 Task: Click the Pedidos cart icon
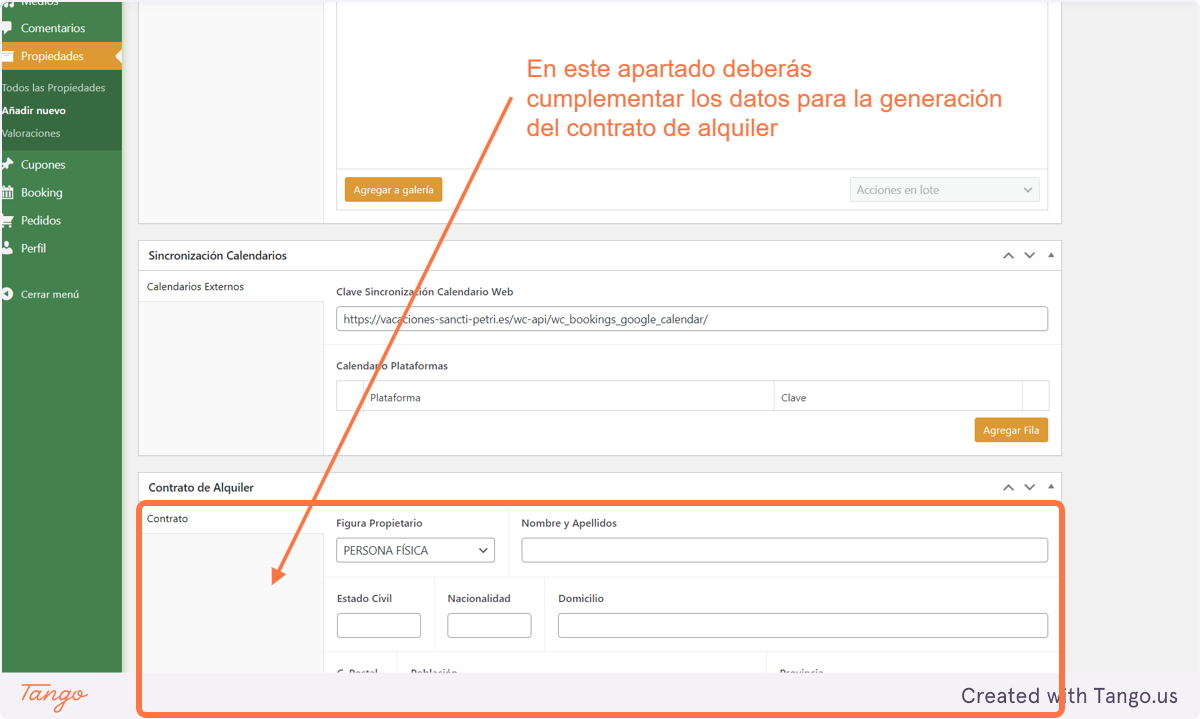pos(7,220)
